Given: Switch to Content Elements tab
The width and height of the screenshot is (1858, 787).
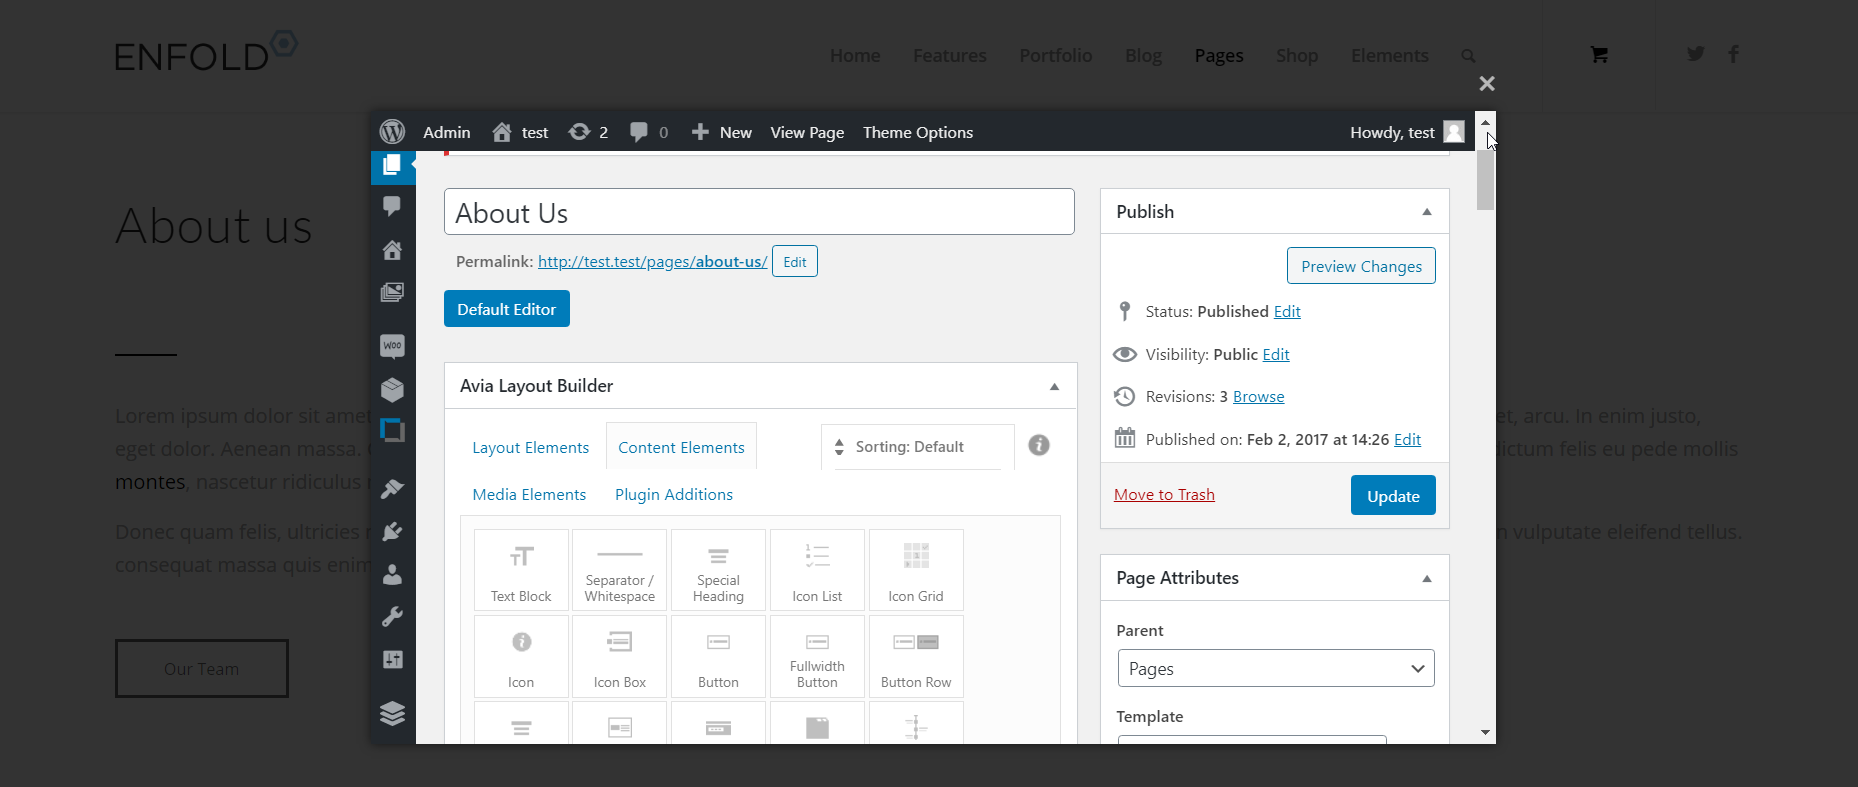Looking at the screenshot, I should [681, 448].
